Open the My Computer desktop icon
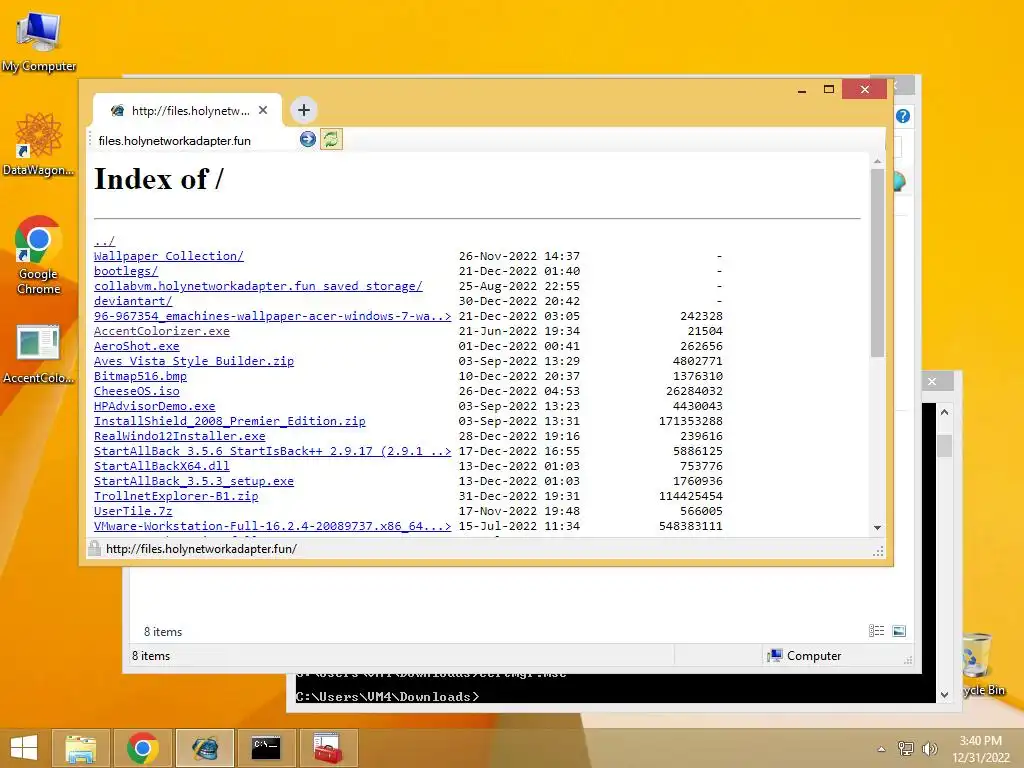 (39, 40)
